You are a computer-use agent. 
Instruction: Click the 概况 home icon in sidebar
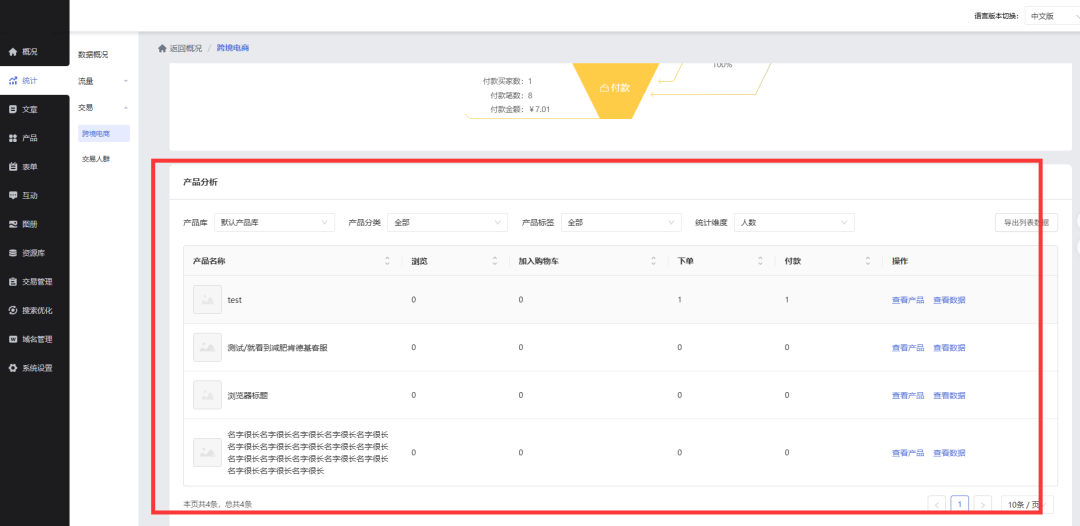point(13,52)
